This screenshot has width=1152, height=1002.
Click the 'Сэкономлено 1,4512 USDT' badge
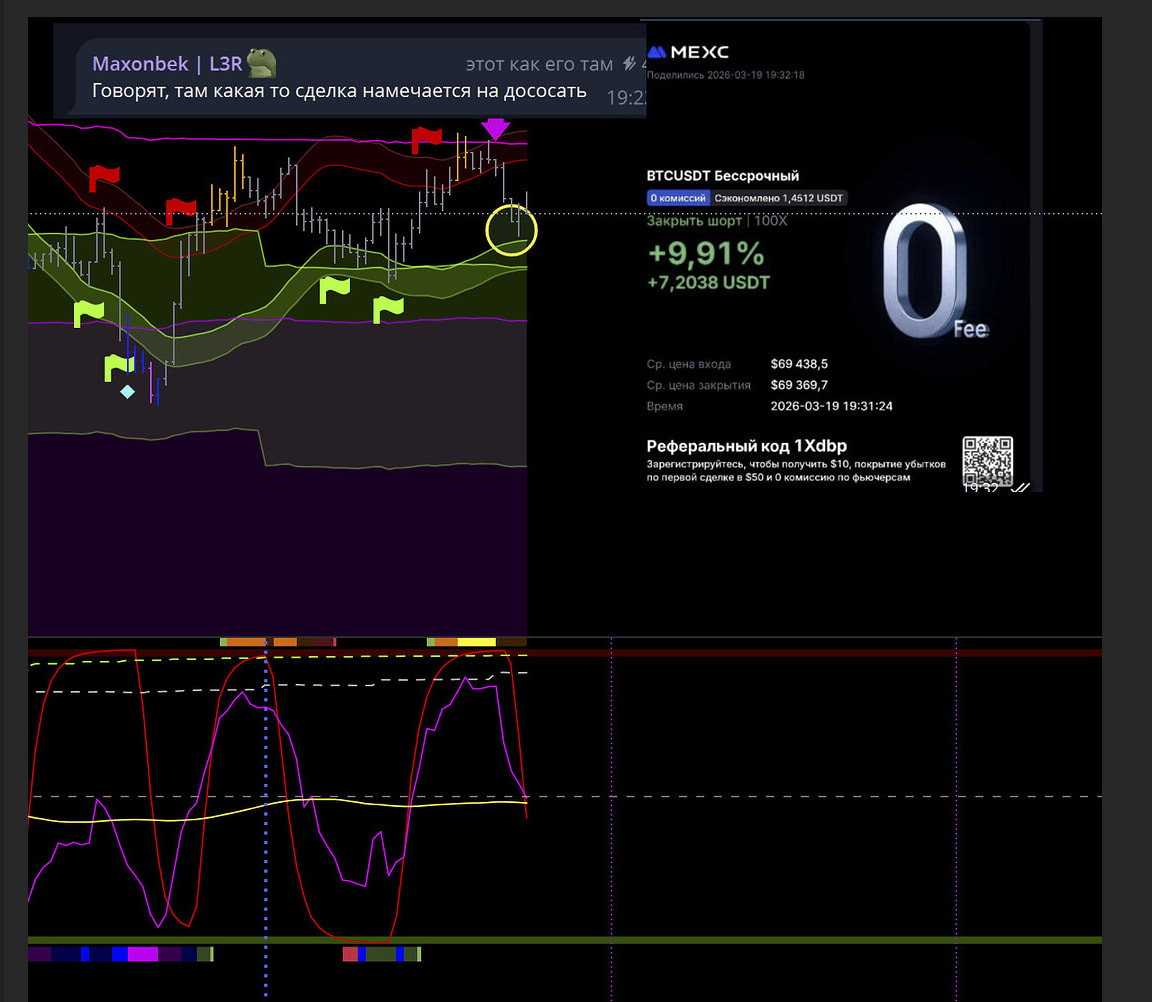tap(778, 198)
